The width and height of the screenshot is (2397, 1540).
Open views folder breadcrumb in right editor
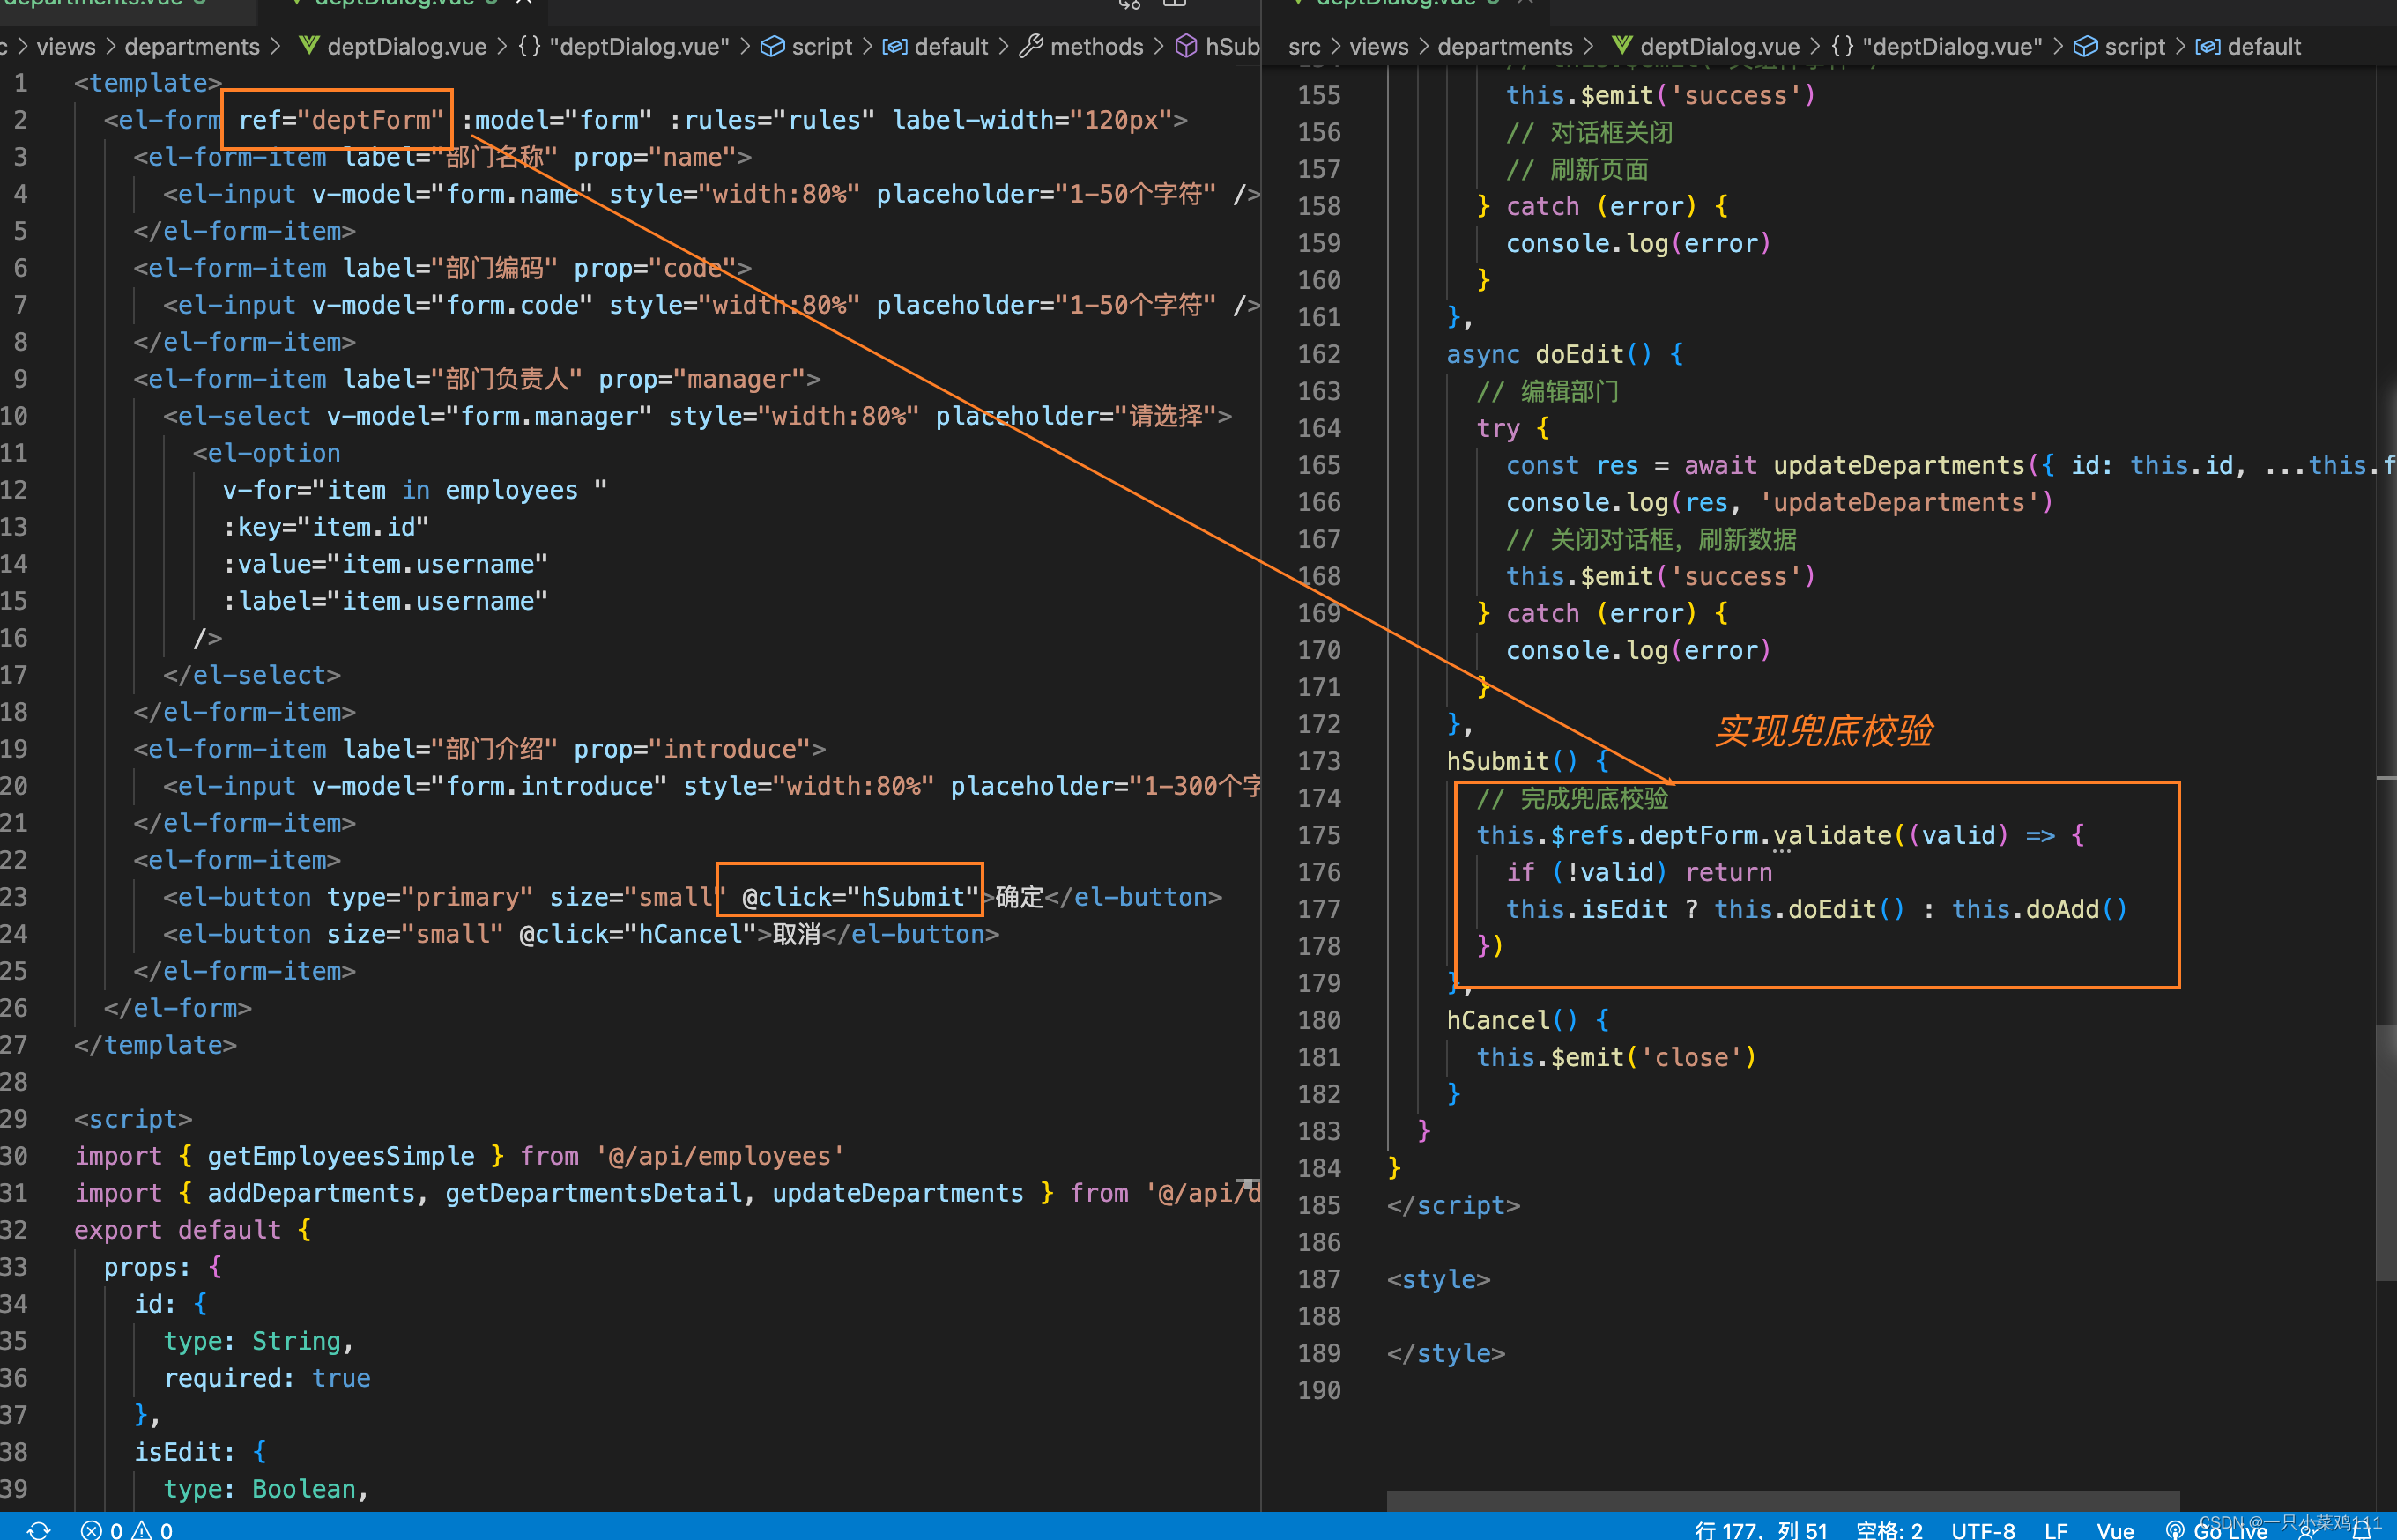(1378, 46)
